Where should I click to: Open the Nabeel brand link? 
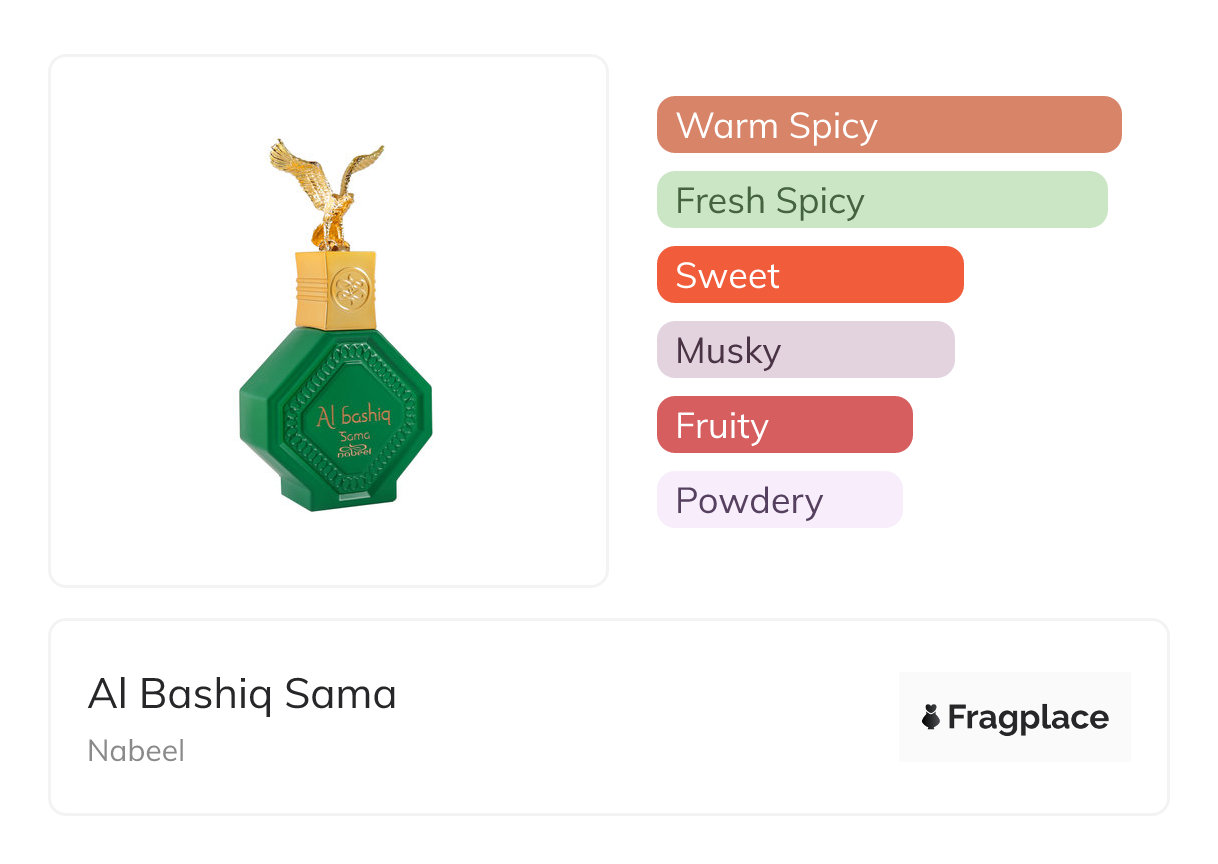pos(136,750)
